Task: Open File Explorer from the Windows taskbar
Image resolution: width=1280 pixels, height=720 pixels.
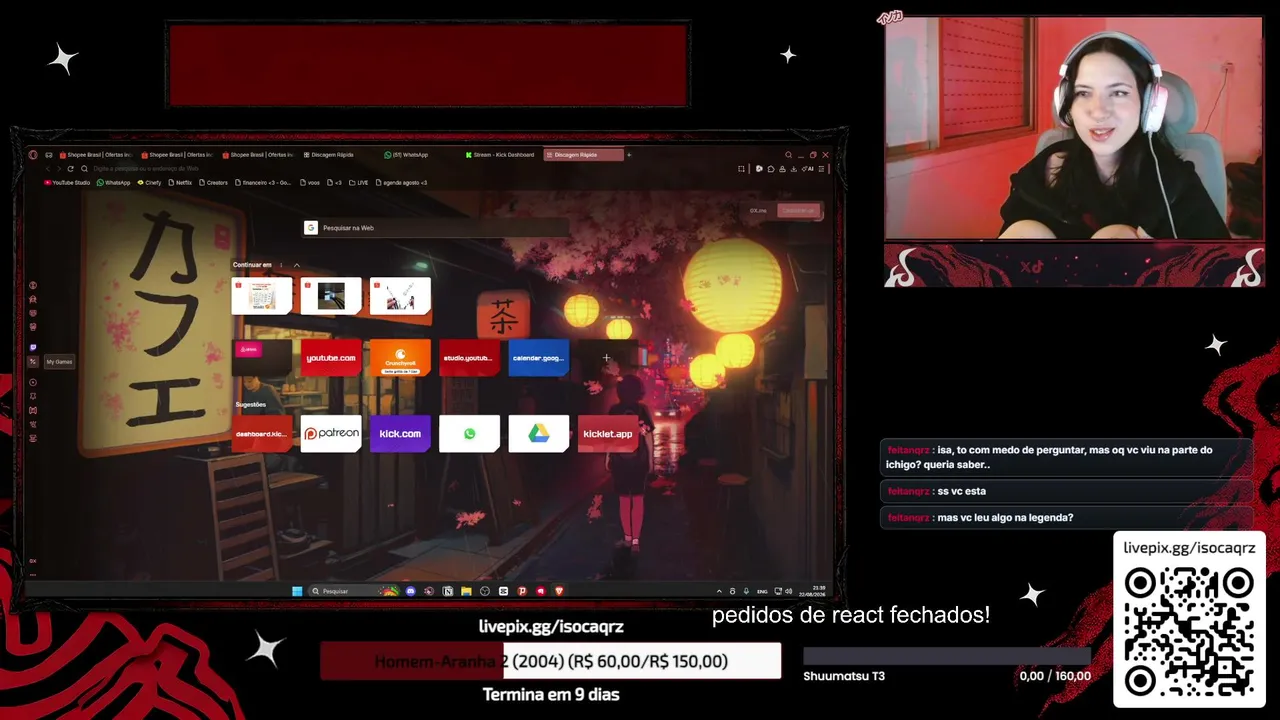Action: (466, 591)
